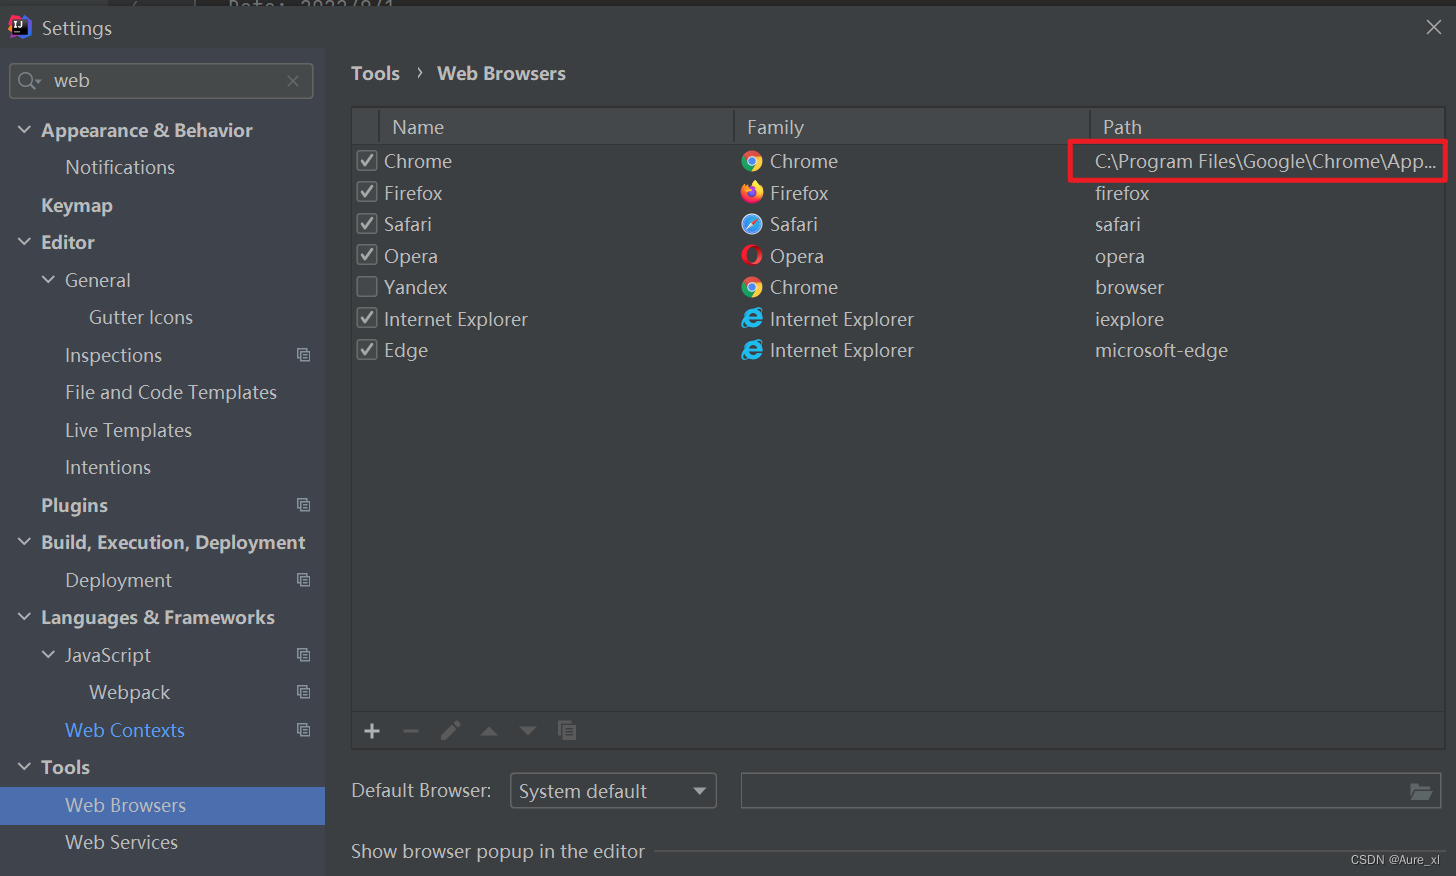Enable the Yandex browser checkbox
Viewport: 1456px width, 876px height.
coord(367,287)
